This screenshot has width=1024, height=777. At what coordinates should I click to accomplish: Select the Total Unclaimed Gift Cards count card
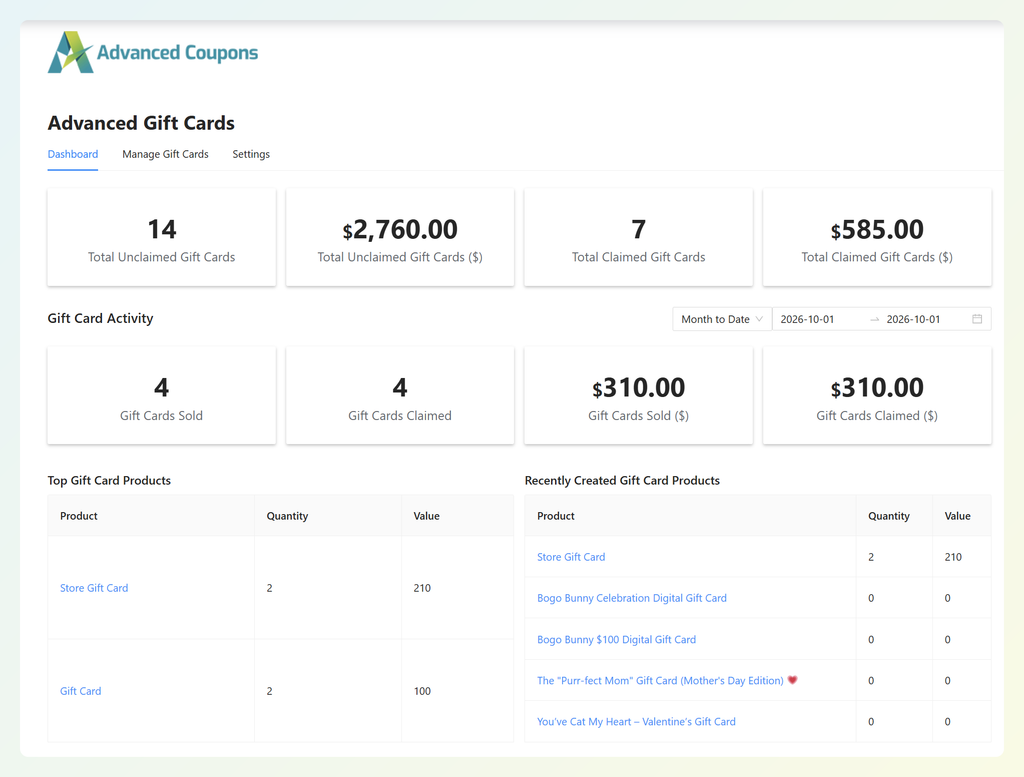pyautogui.click(x=161, y=237)
